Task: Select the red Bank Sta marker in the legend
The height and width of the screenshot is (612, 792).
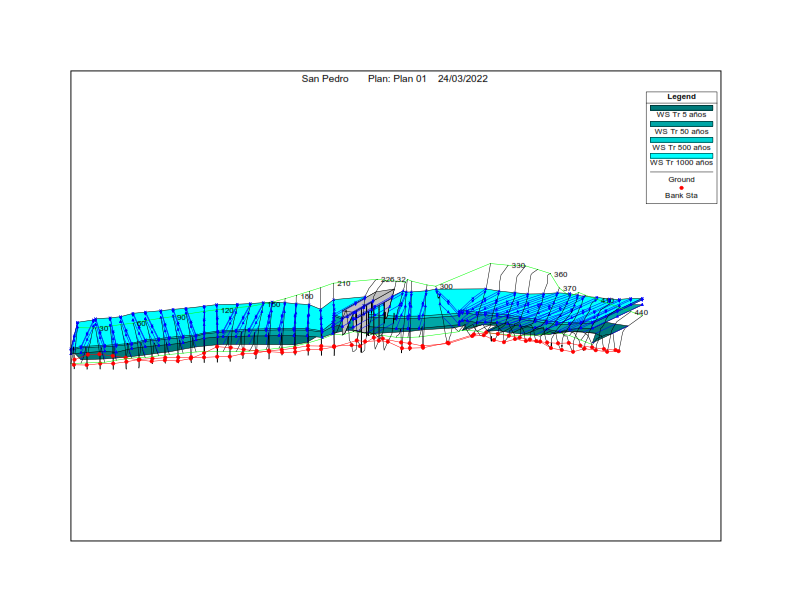Action: (x=681, y=188)
